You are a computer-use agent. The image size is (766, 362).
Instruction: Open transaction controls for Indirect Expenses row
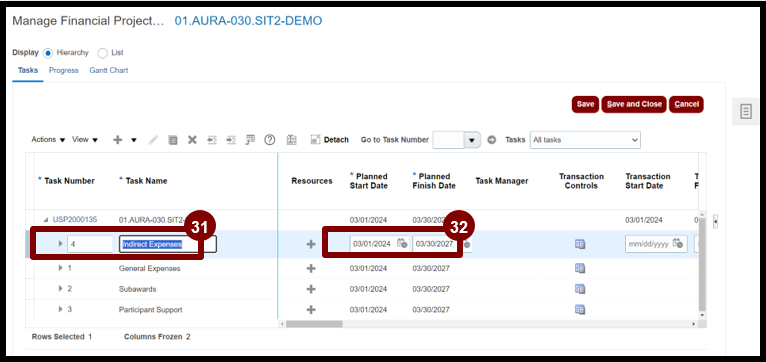coord(580,244)
